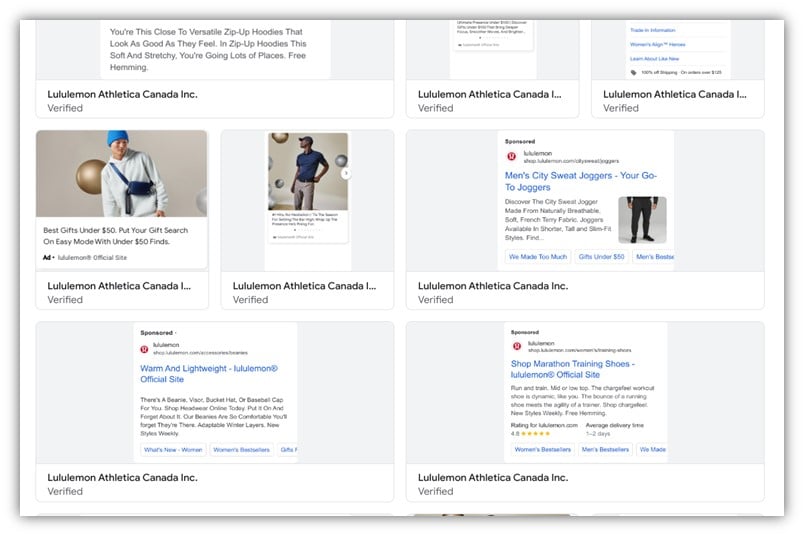Click 'Women's Bestsellers' in the beanie headwear ad
Screen dimensions: 804x536
pos(241,449)
